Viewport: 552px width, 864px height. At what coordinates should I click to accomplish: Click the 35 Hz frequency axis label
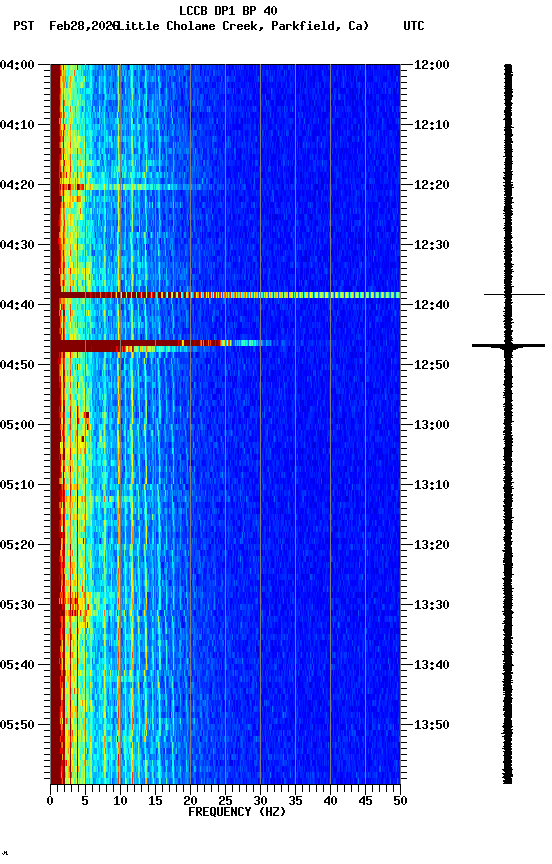295,801
